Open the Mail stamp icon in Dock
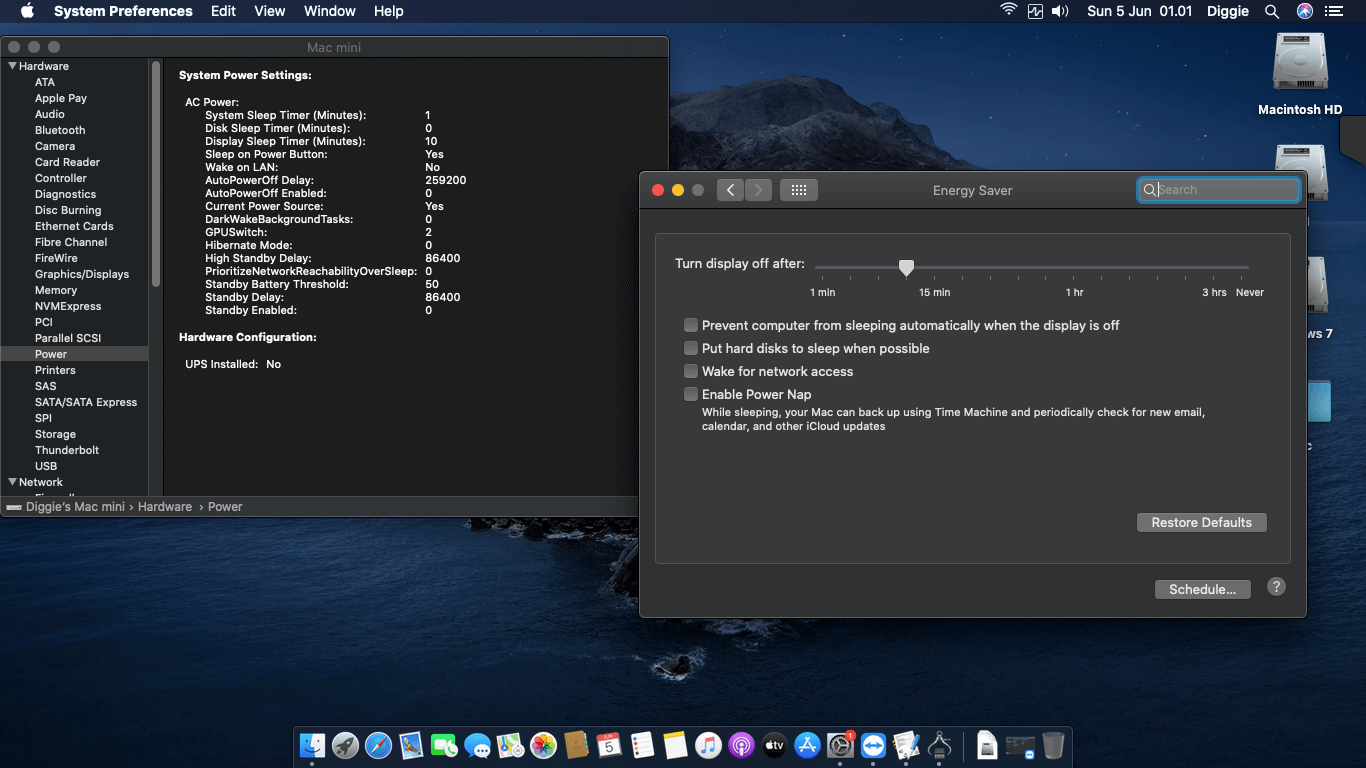This screenshot has height=768, width=1366. pyautogui.click(x=412, y=745)
